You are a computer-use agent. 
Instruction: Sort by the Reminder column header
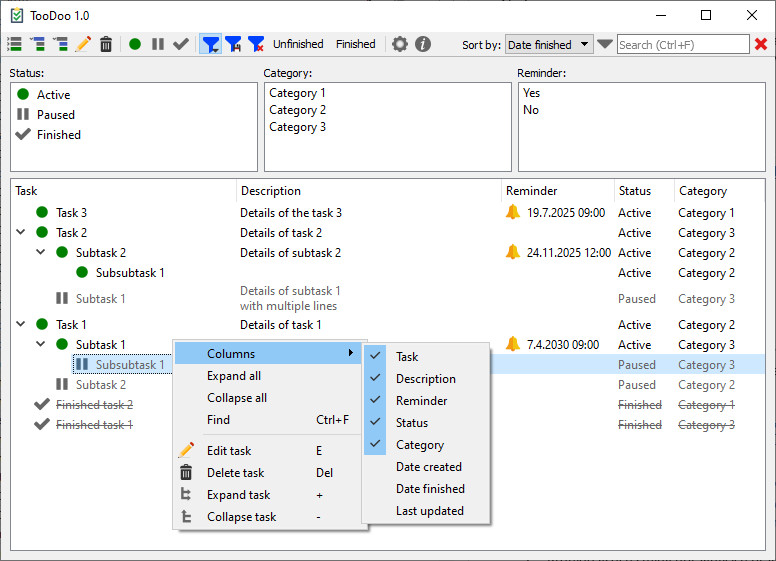click(558, 190)
